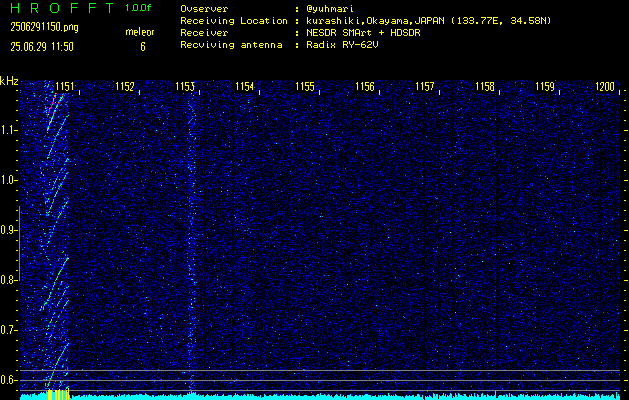Click the 0.7 kHz axis label

(x=9, y=330)
